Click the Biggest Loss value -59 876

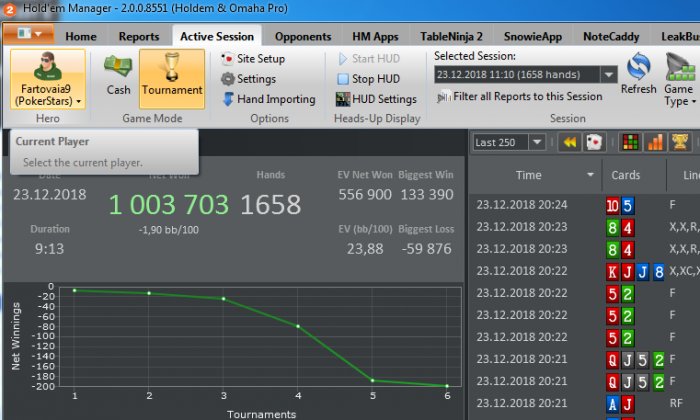pos(426,249)
